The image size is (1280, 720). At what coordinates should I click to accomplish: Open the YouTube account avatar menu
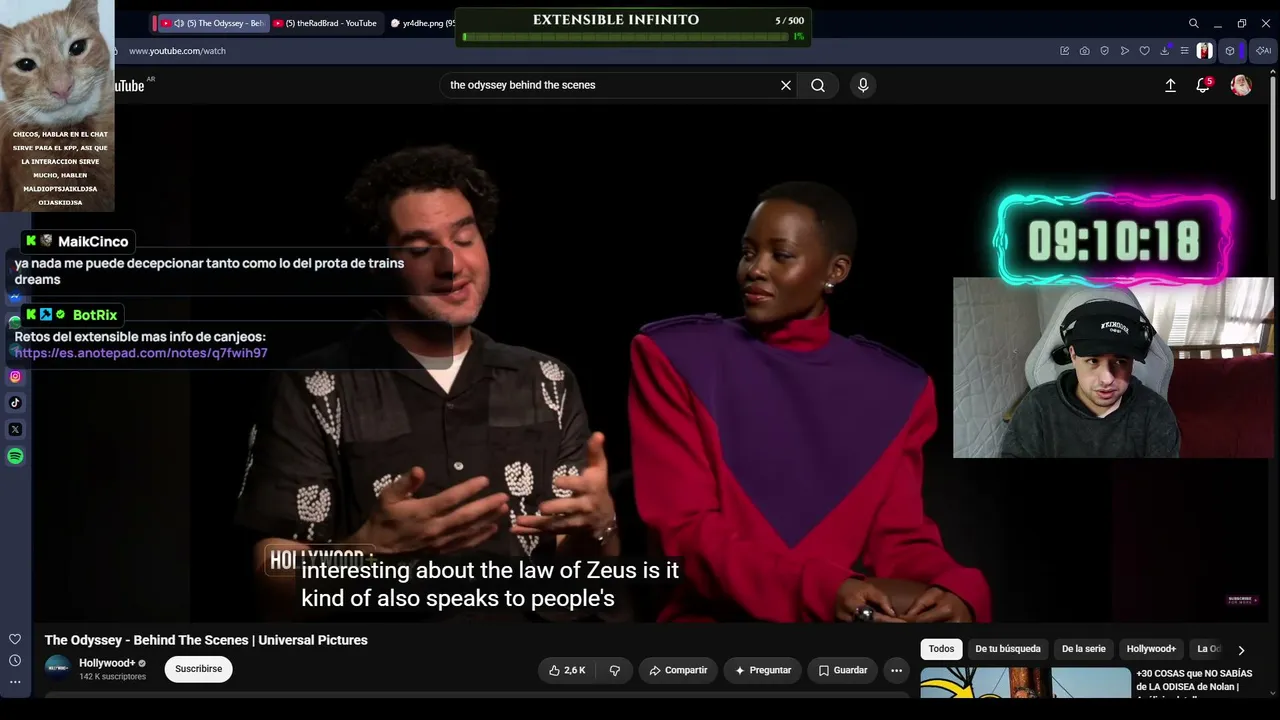point(1241,85)
